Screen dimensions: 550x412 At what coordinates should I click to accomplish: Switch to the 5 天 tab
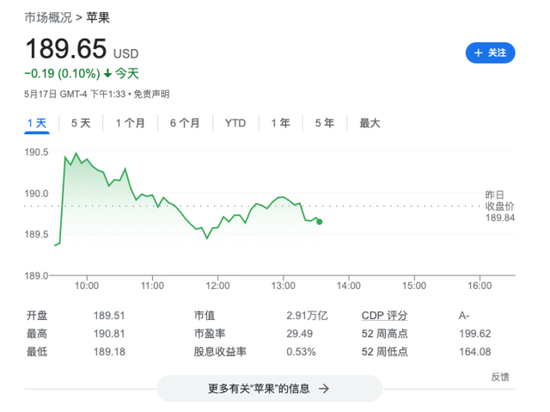click(81, 123)
